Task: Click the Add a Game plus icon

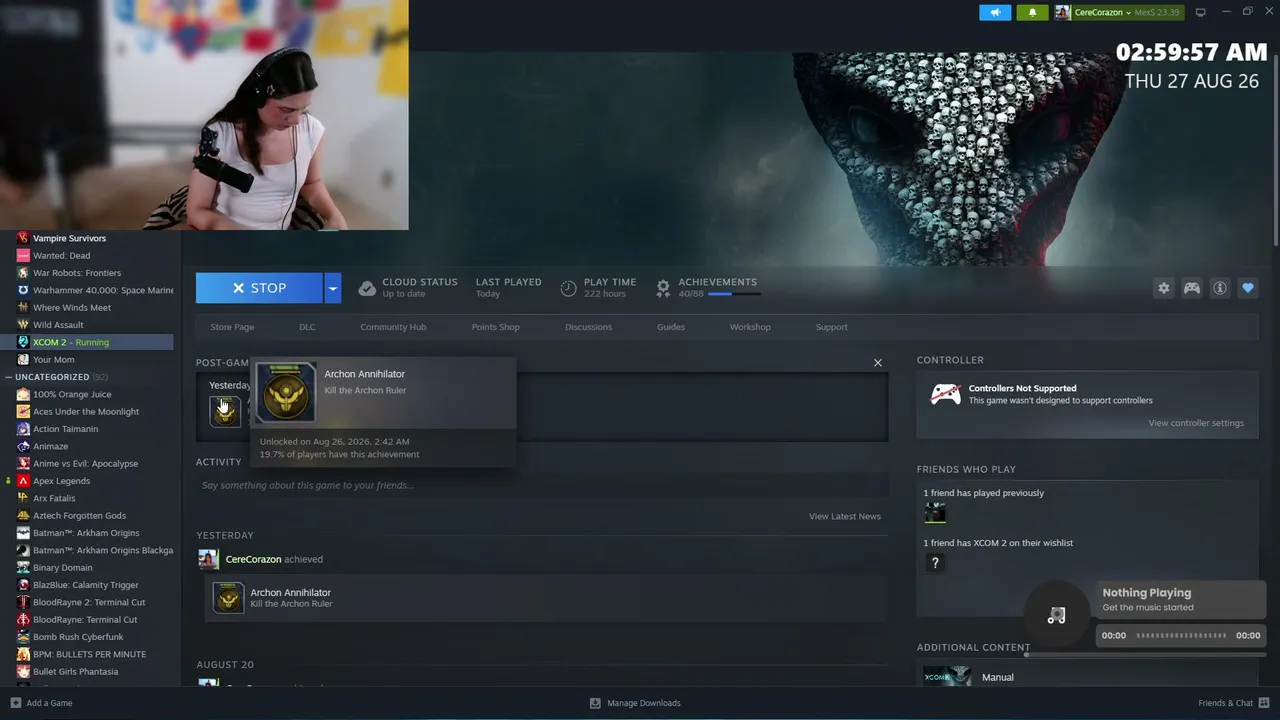Action: point(15,703)
